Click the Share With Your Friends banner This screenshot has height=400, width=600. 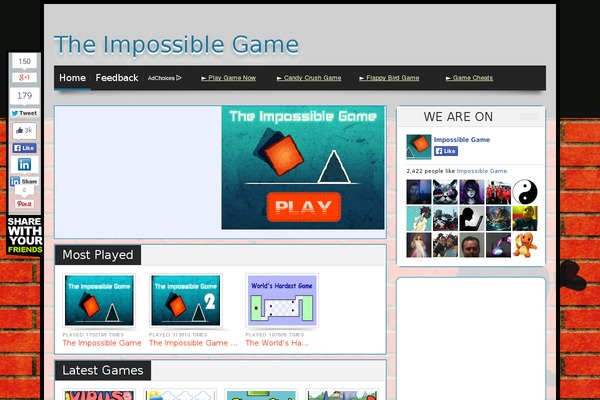point(24,235)
